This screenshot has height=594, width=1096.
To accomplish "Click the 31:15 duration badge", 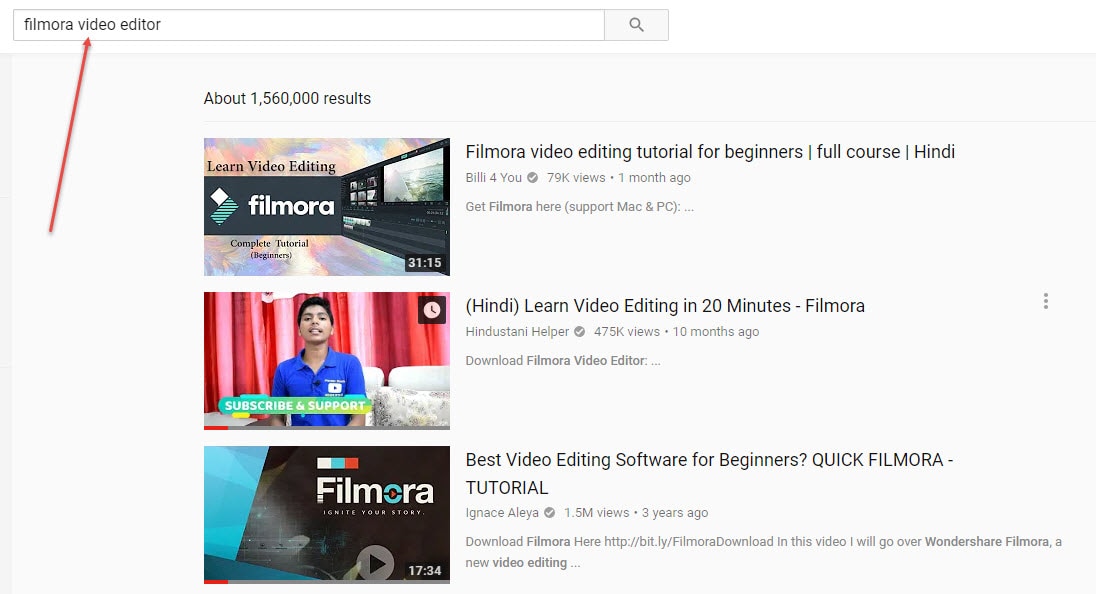I will (425, 263).
